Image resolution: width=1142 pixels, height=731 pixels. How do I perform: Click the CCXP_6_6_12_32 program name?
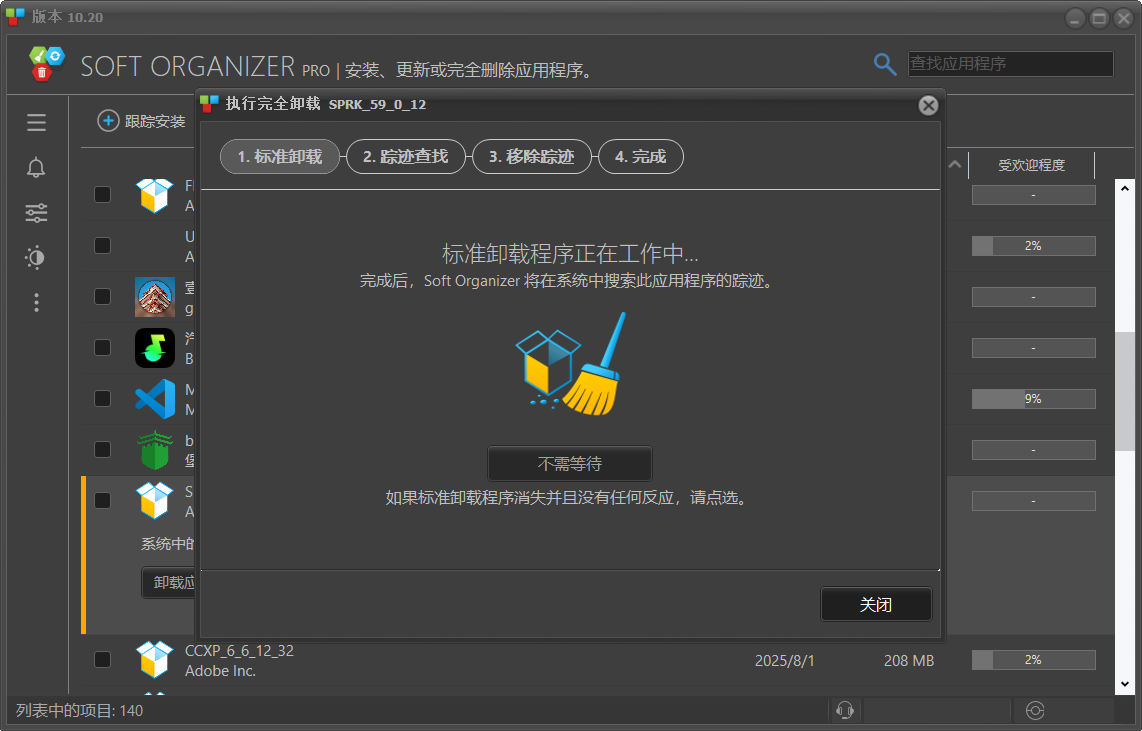pos(239,651)
